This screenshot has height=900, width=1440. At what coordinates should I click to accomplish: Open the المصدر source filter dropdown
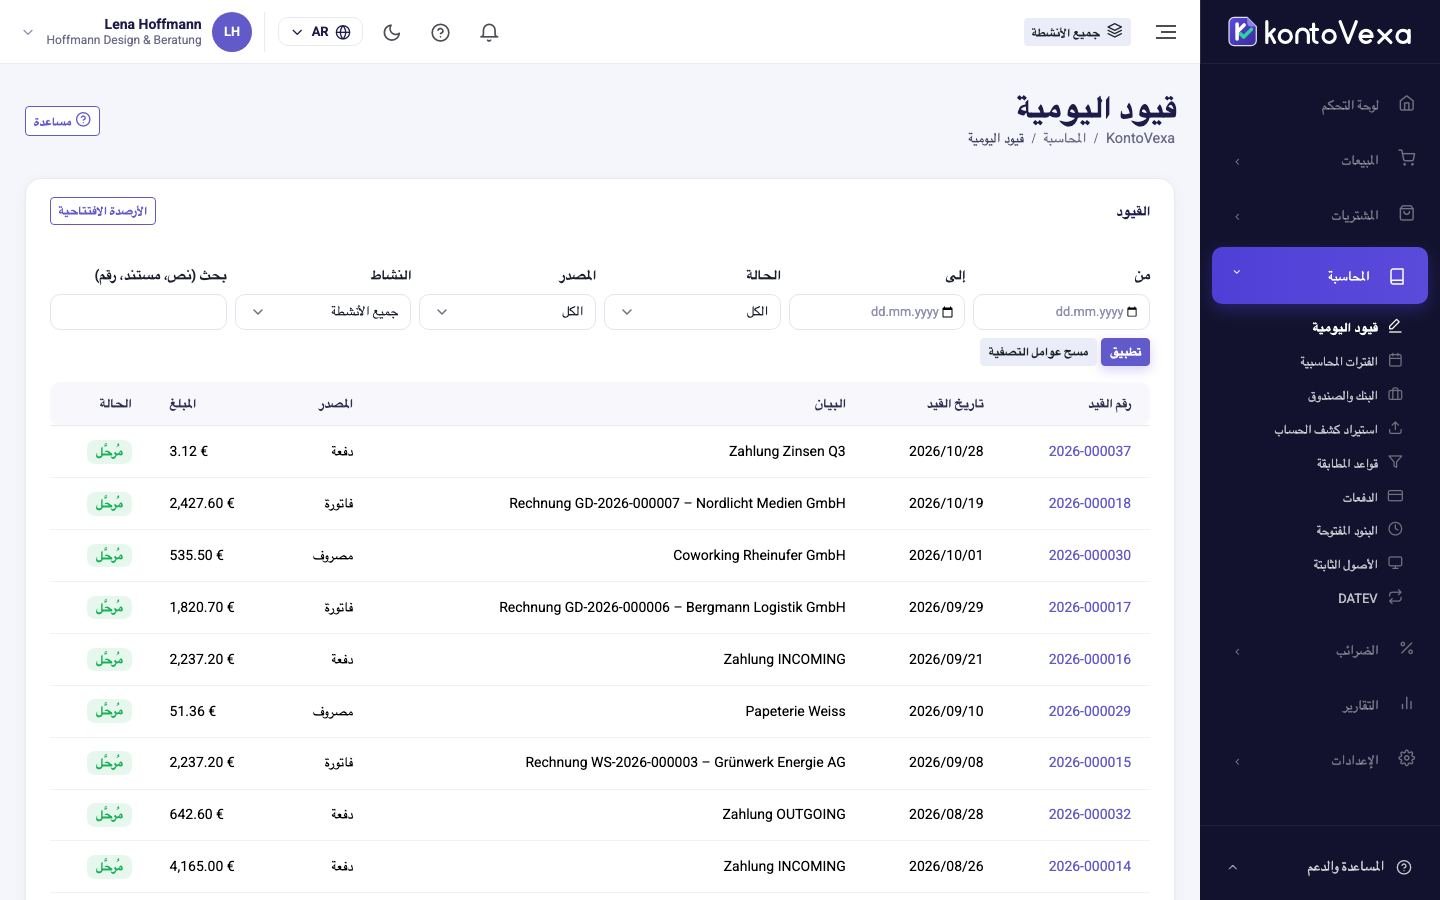507,312
